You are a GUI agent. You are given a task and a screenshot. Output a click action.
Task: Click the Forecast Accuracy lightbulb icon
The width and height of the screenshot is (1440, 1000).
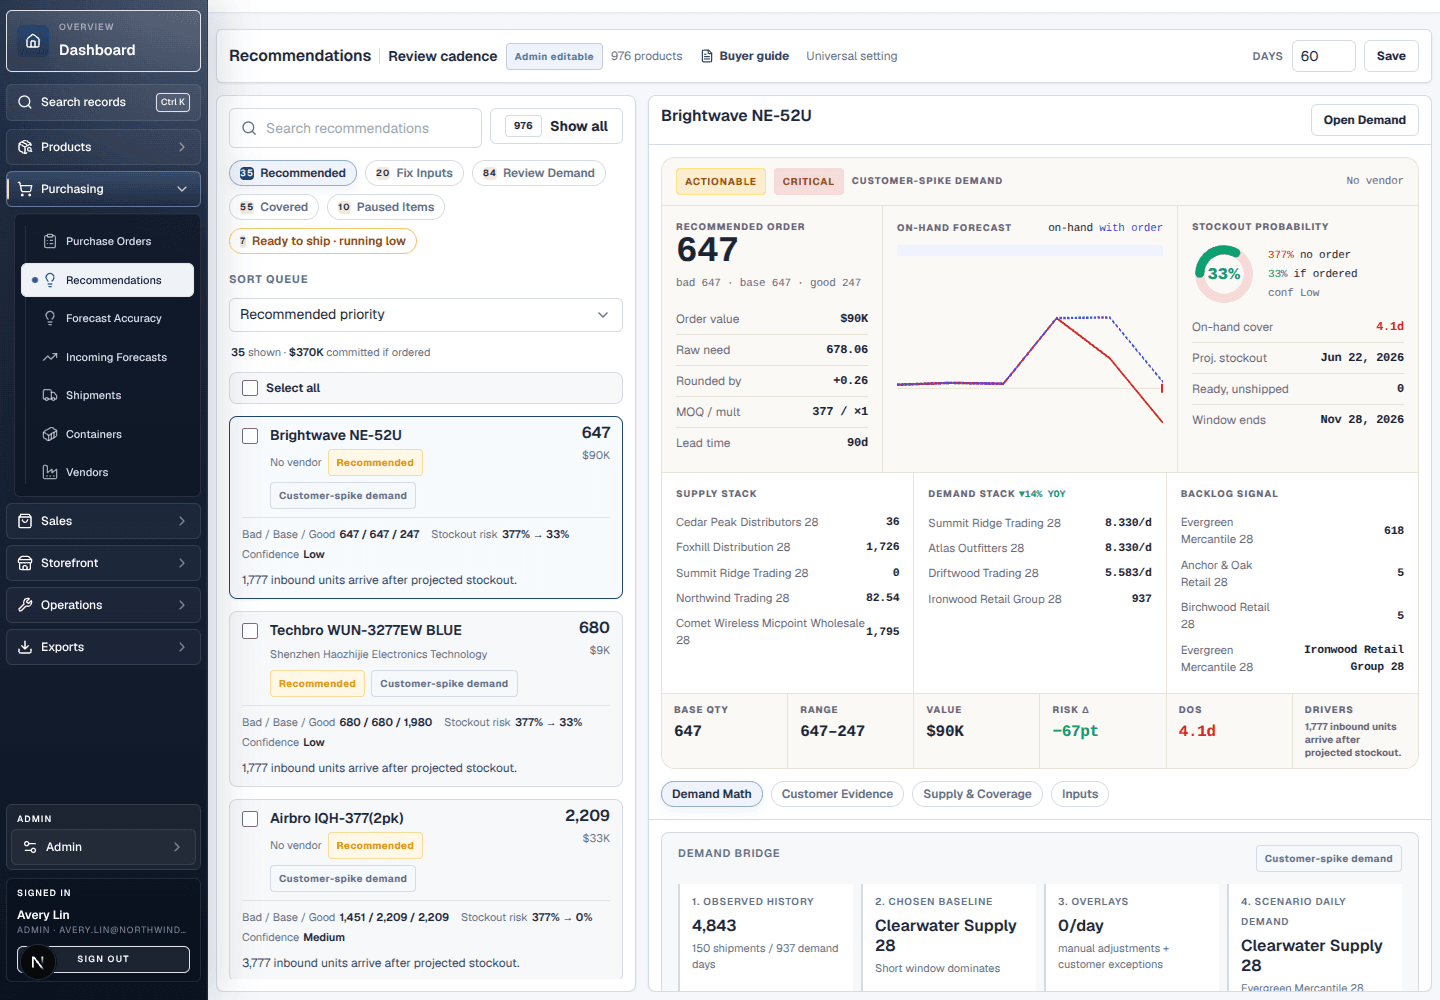pyautogui.click(x=50, y=318)
